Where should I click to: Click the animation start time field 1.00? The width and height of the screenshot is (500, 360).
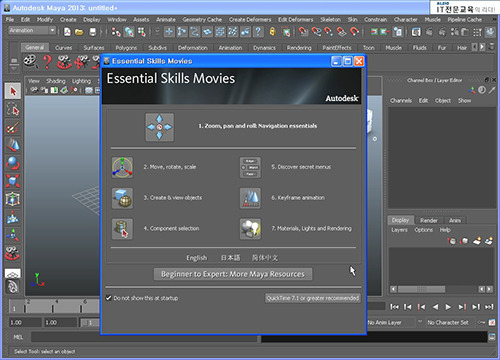[25, 322]
